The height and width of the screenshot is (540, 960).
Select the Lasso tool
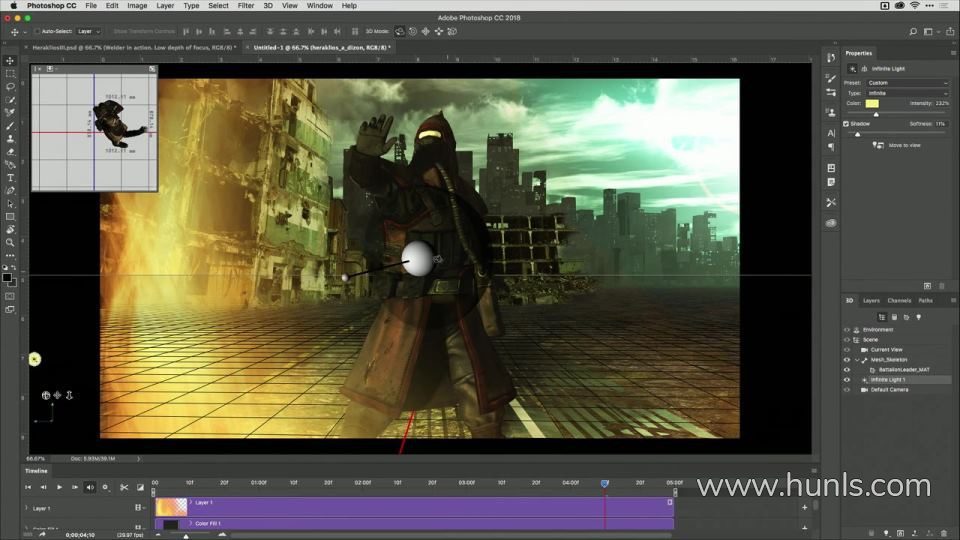click(10, 86)
